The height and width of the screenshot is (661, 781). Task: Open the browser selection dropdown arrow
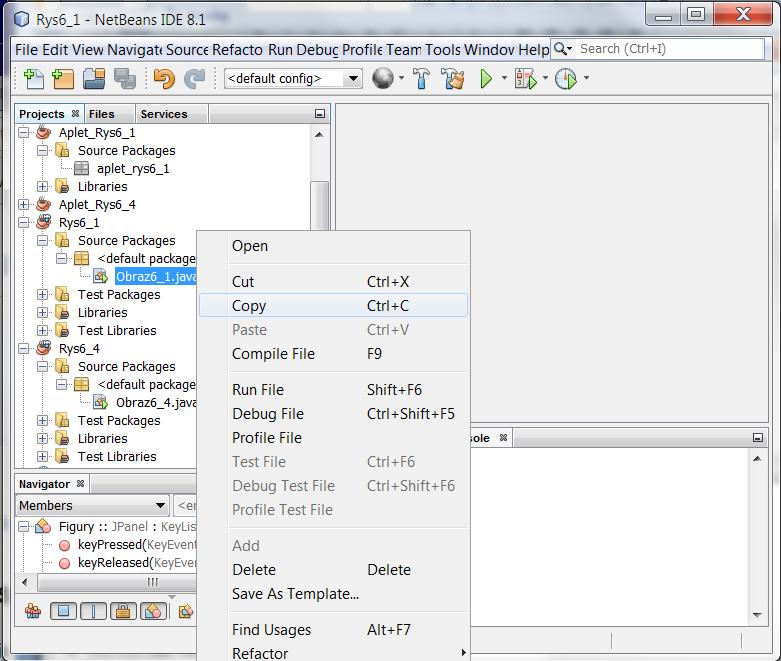pos(401,78)
